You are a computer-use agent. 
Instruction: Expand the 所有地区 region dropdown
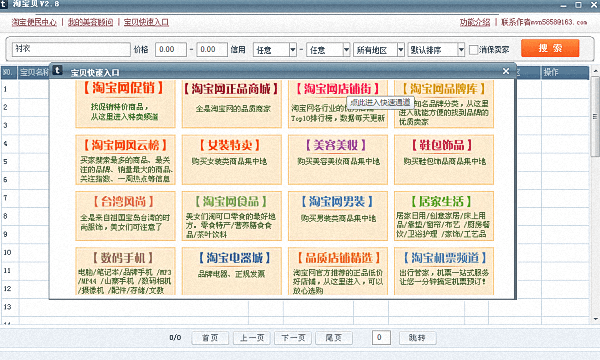[378, 50]
